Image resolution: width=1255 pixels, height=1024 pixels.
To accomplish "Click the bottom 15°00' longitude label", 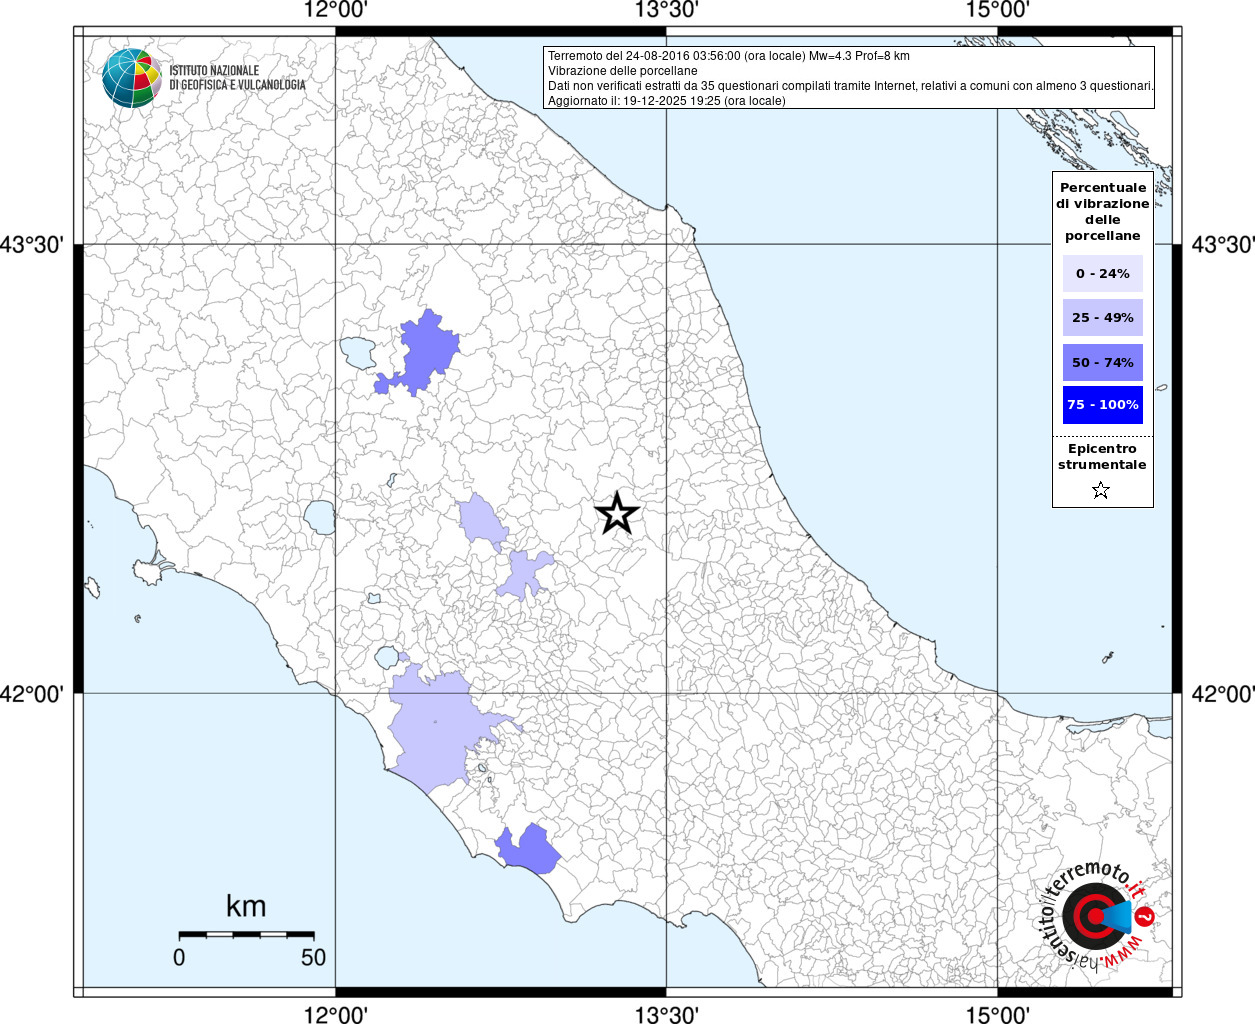I will point(997,1014).
